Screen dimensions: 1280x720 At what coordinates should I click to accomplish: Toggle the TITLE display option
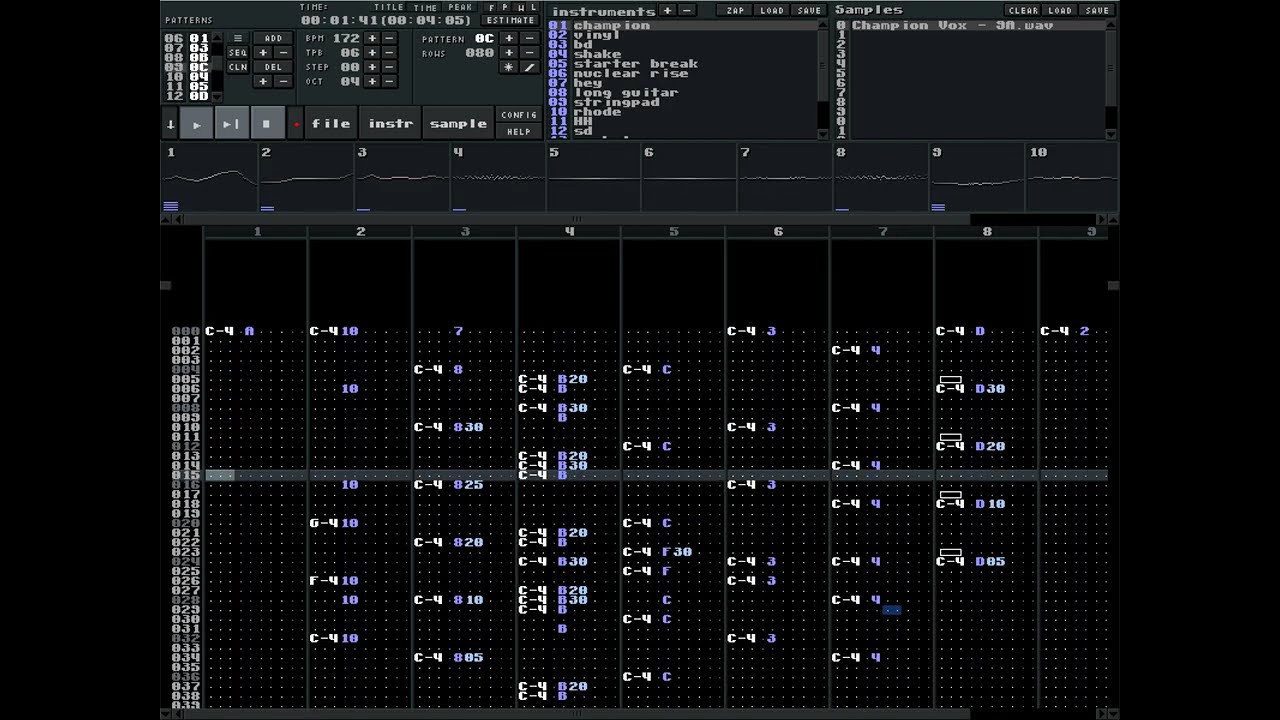pyautogui.click(x=389, y=7)
